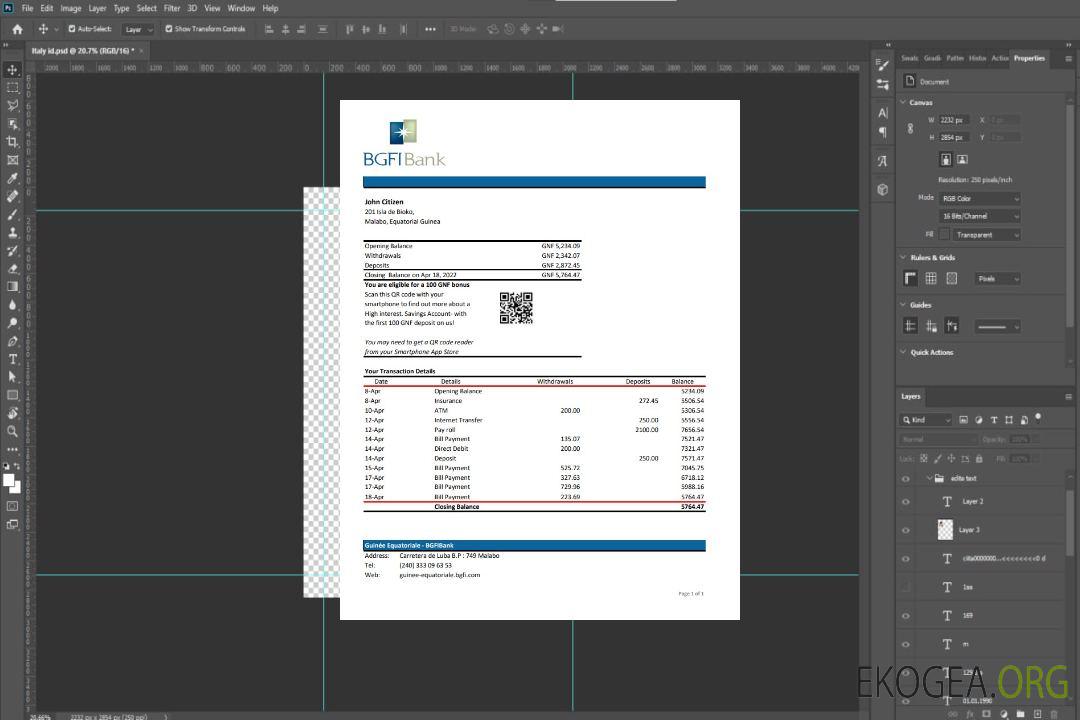Select the Crop tool in the toolbar

click(x=13, y=142)
